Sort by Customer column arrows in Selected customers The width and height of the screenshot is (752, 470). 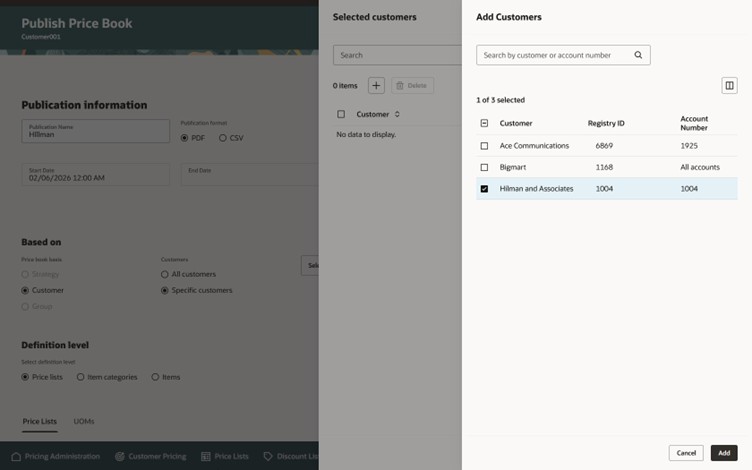tap(397, 114)
